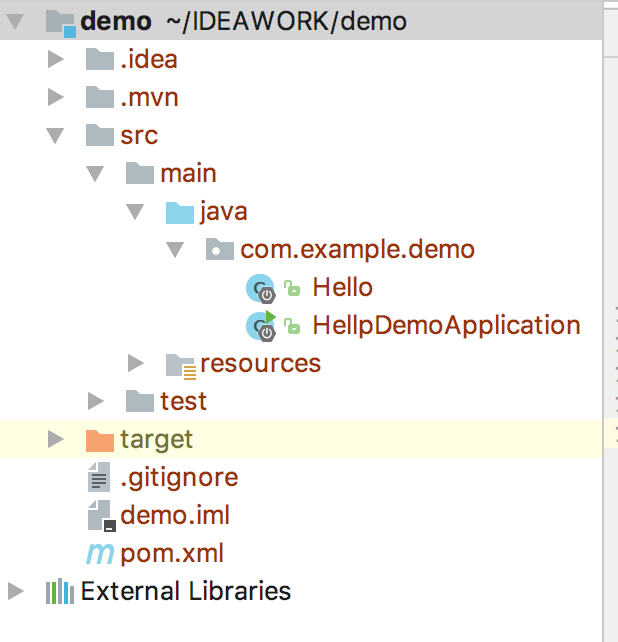The image size is (618, 642).
Task: Select the main folder name
Action: (x=188, y=174)
